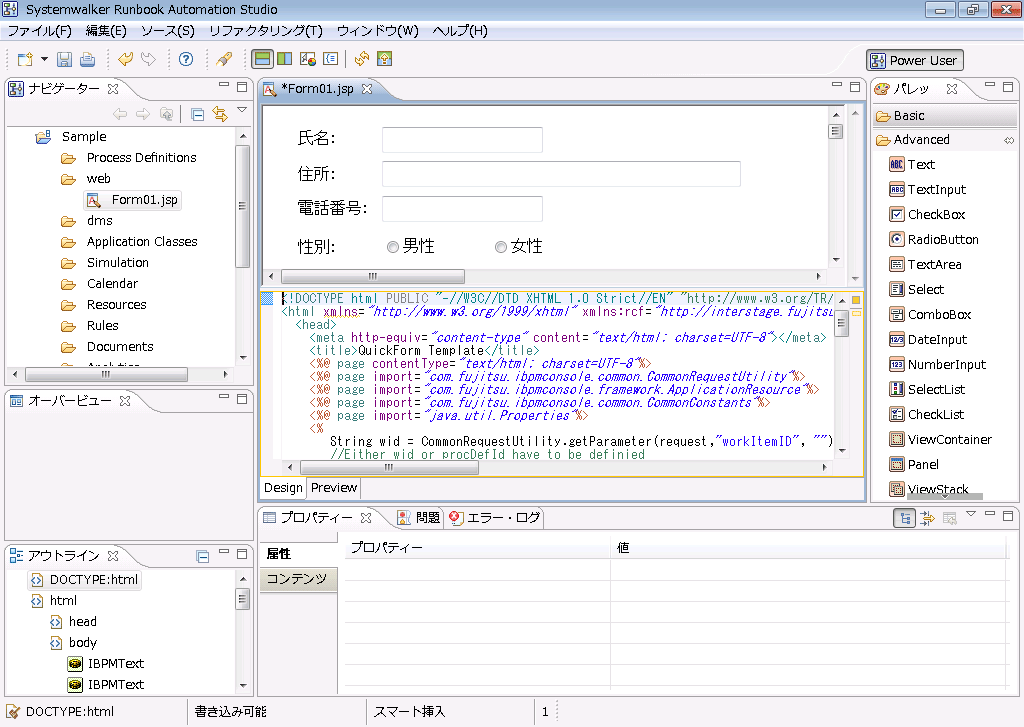This screenshot has height=727, width=1024.
Task: Open the ファイル(F) menu
Action: pos(39,31)
